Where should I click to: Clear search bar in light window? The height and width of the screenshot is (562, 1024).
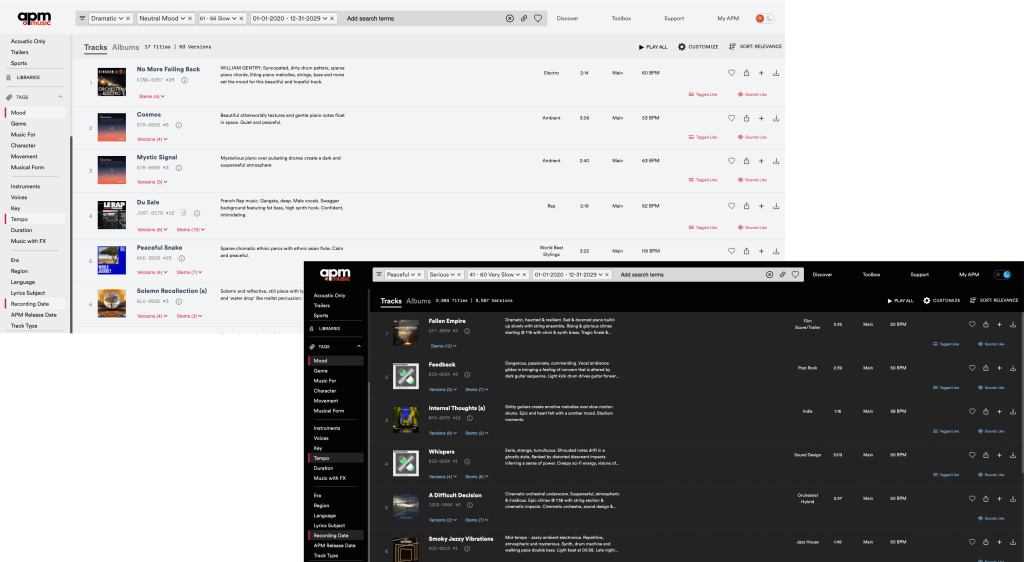pos(510,18)
